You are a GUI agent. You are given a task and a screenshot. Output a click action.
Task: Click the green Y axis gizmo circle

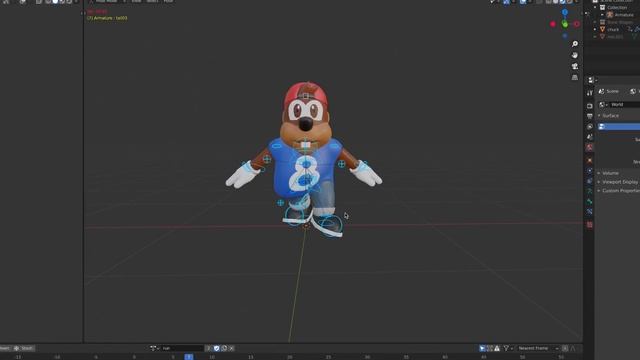tap(565, 24)
